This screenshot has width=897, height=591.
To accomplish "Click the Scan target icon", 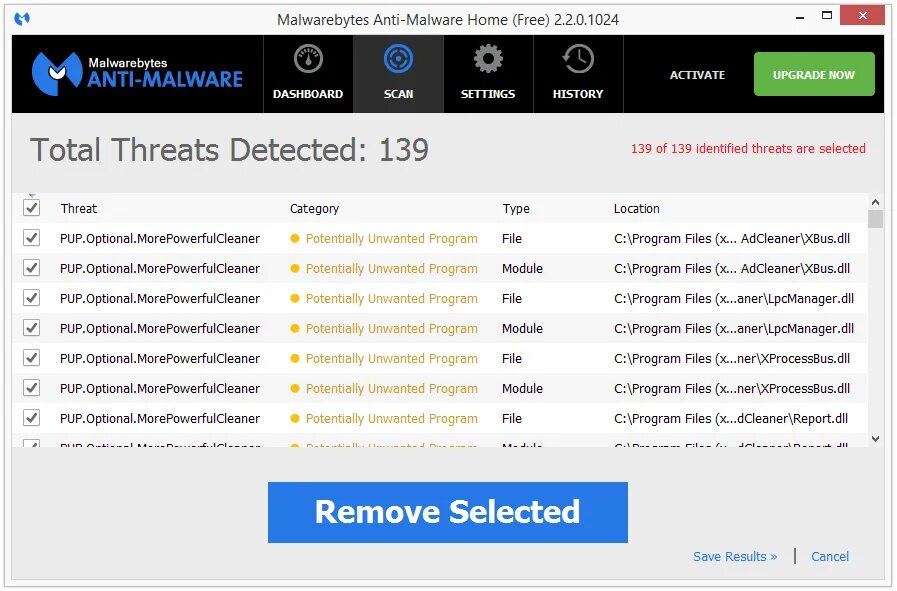I will click(x=398, y=59).
